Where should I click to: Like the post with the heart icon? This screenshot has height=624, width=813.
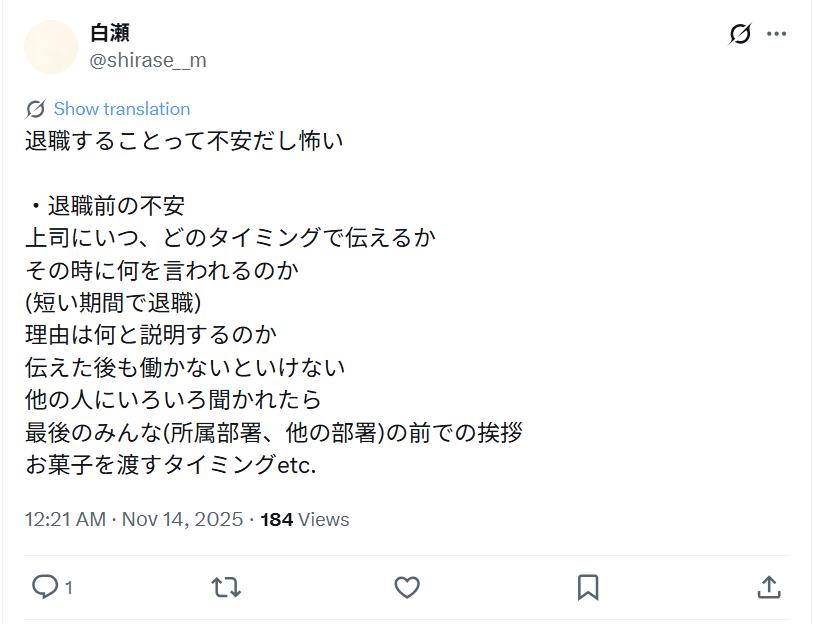406,587
